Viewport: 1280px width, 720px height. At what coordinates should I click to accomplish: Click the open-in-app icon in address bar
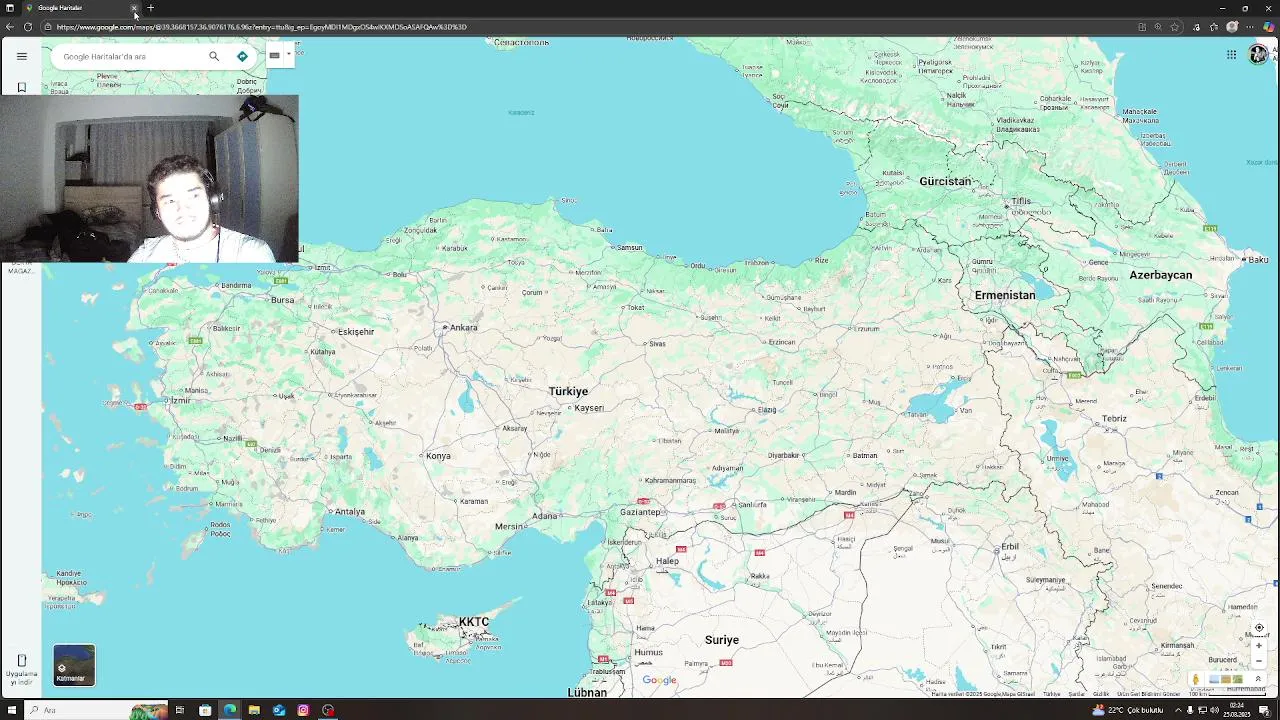1142,27
